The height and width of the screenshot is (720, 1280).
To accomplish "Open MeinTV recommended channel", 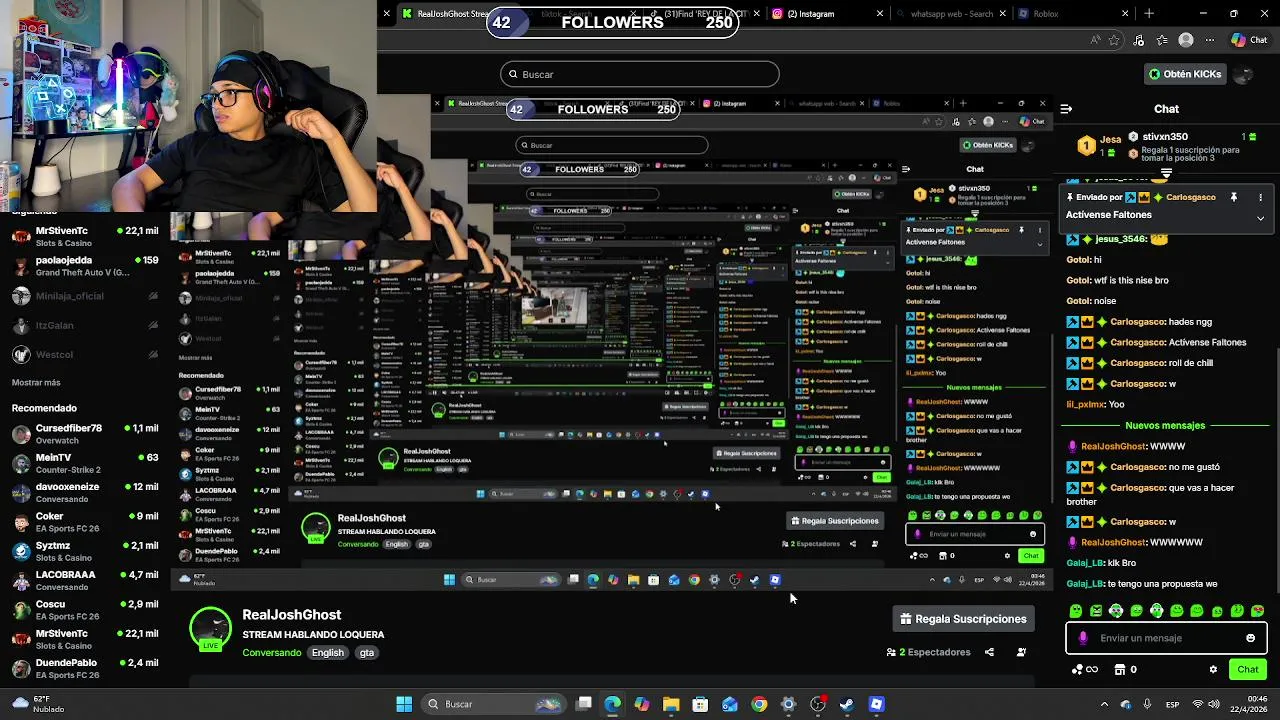I will click(85, 463).
